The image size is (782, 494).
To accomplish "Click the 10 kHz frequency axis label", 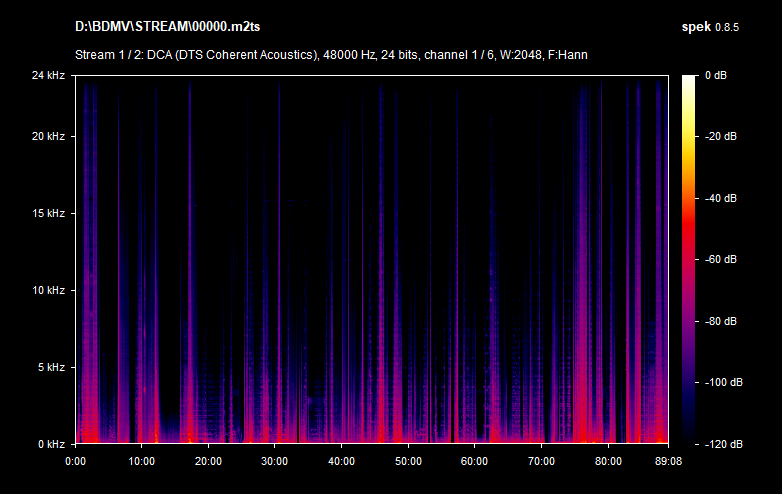I will pyautogui.click(x=48, y=290).
